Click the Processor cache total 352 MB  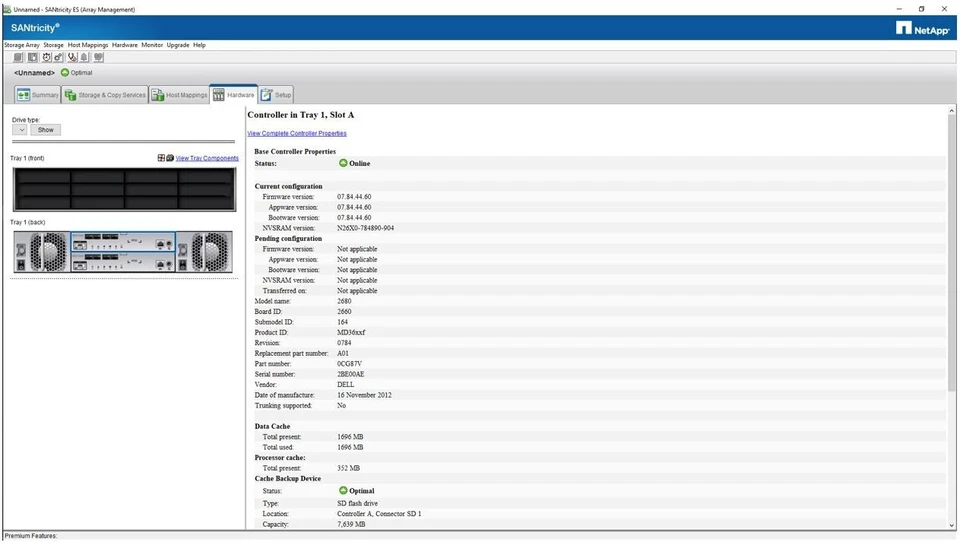(348, 468)
